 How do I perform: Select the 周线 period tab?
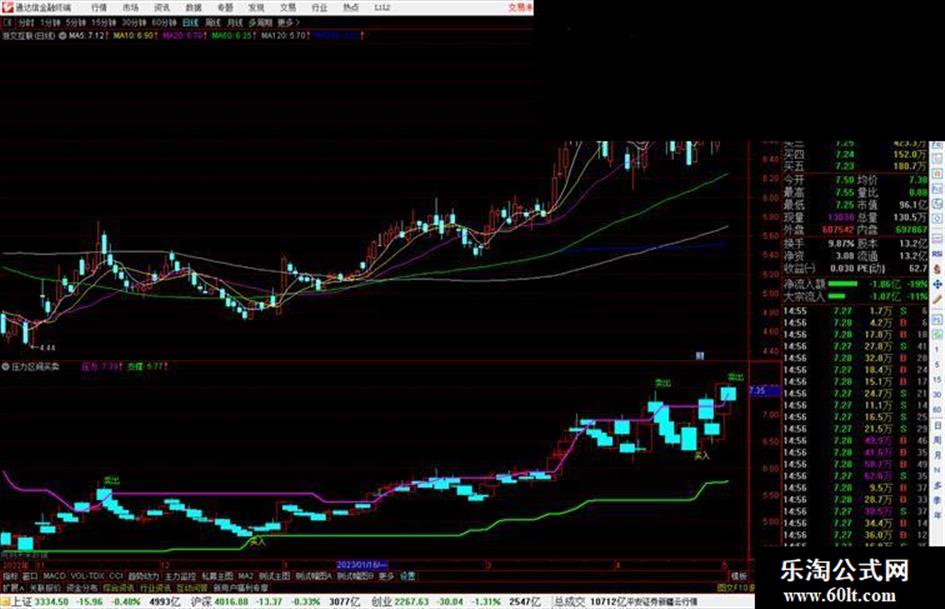point(213,22)
